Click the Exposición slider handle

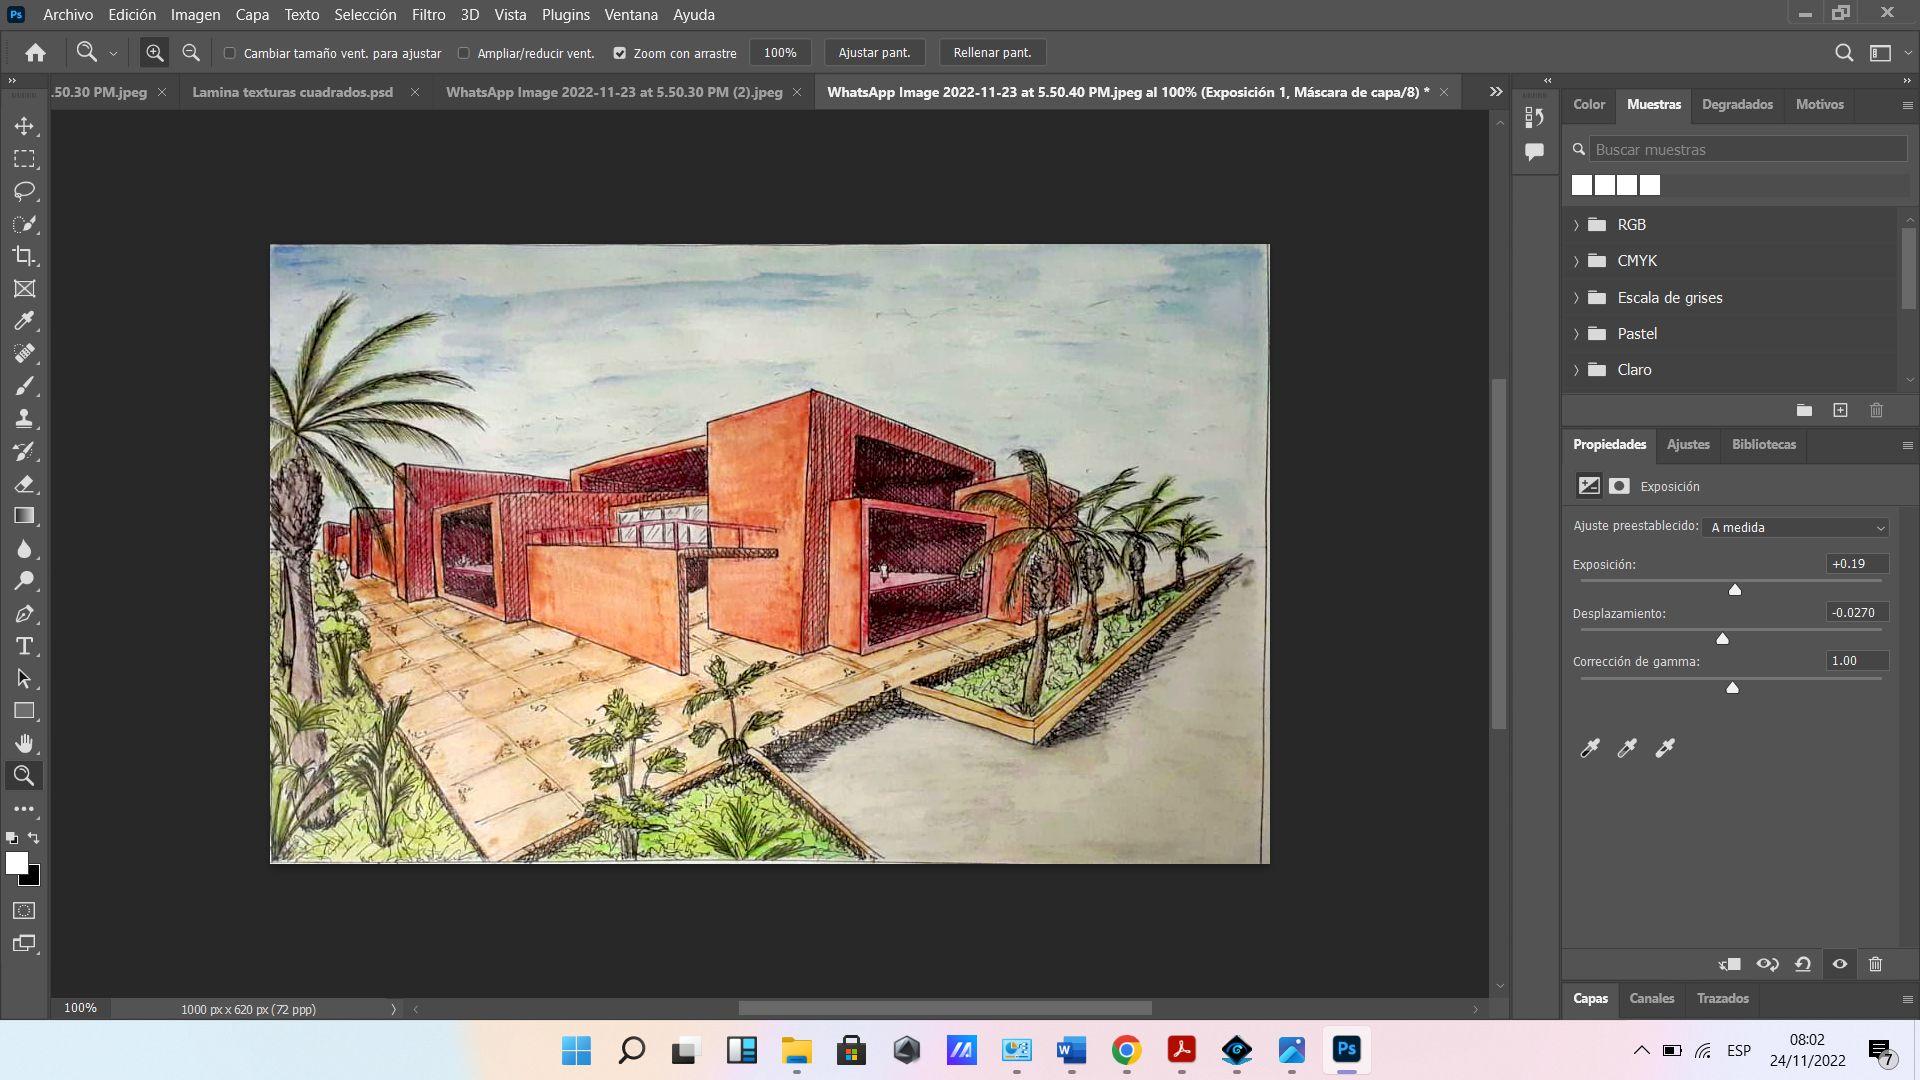1735,590
